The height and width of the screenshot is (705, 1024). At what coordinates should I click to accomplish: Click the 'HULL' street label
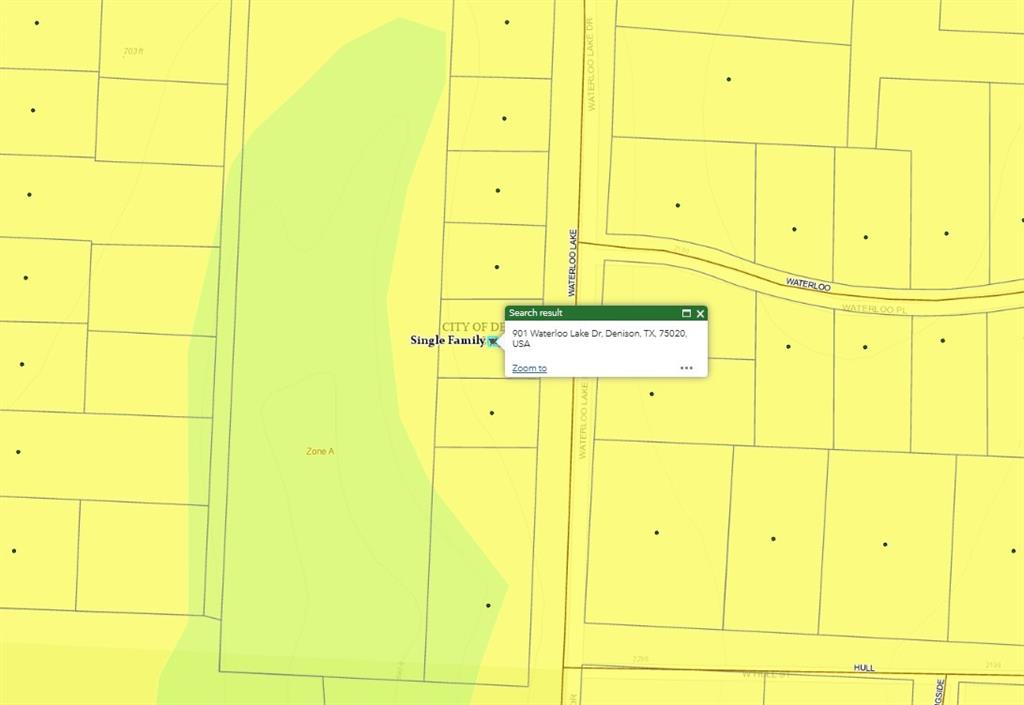pos(864,667)
